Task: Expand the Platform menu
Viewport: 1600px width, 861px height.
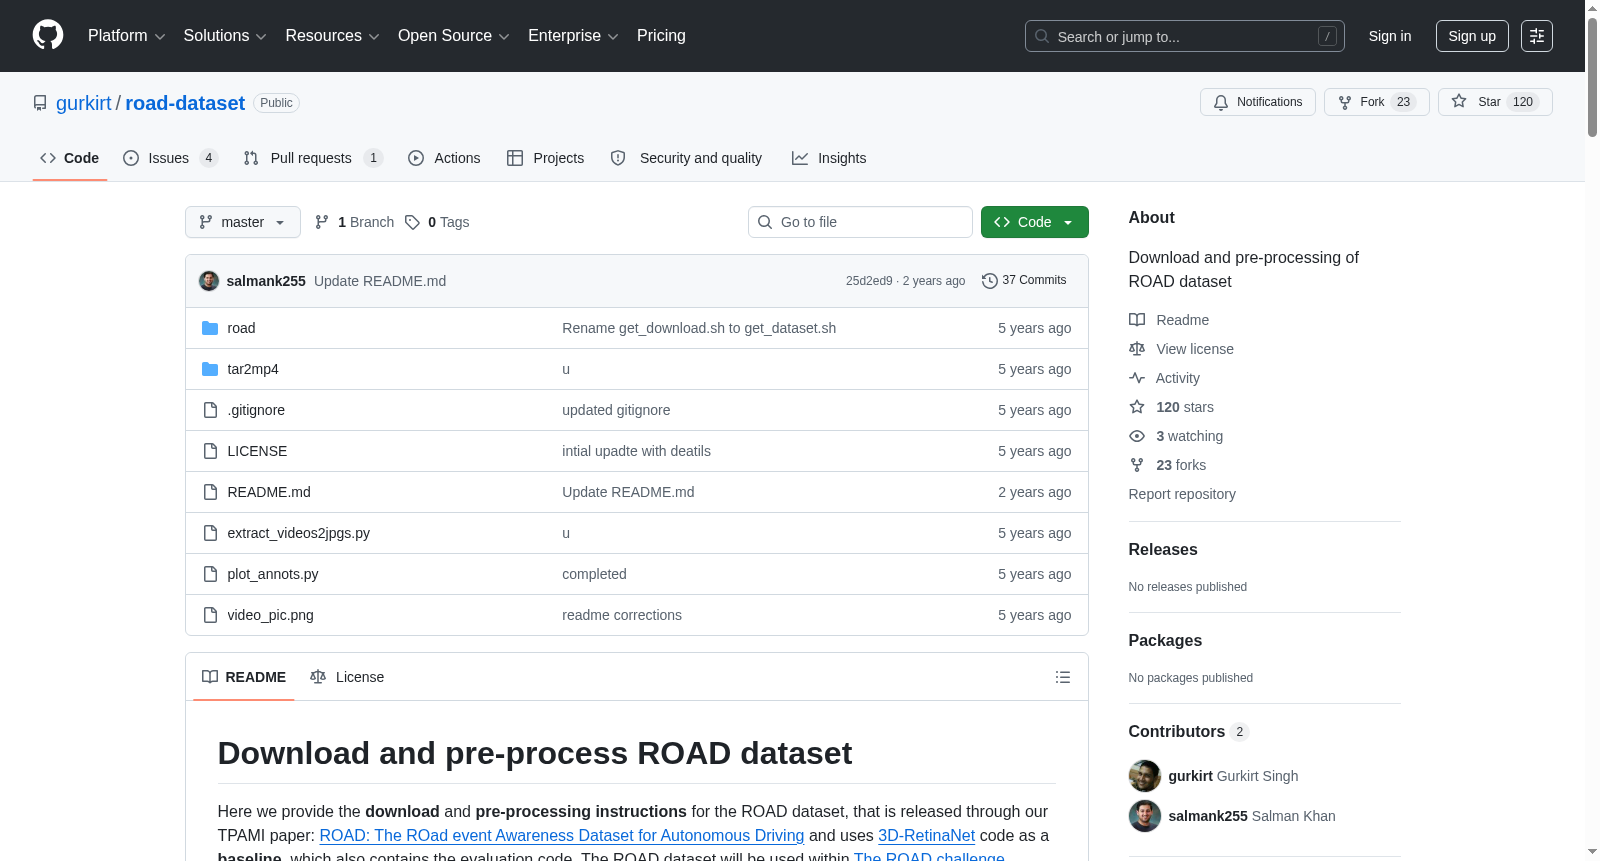Action: click(x=127, y=36)
